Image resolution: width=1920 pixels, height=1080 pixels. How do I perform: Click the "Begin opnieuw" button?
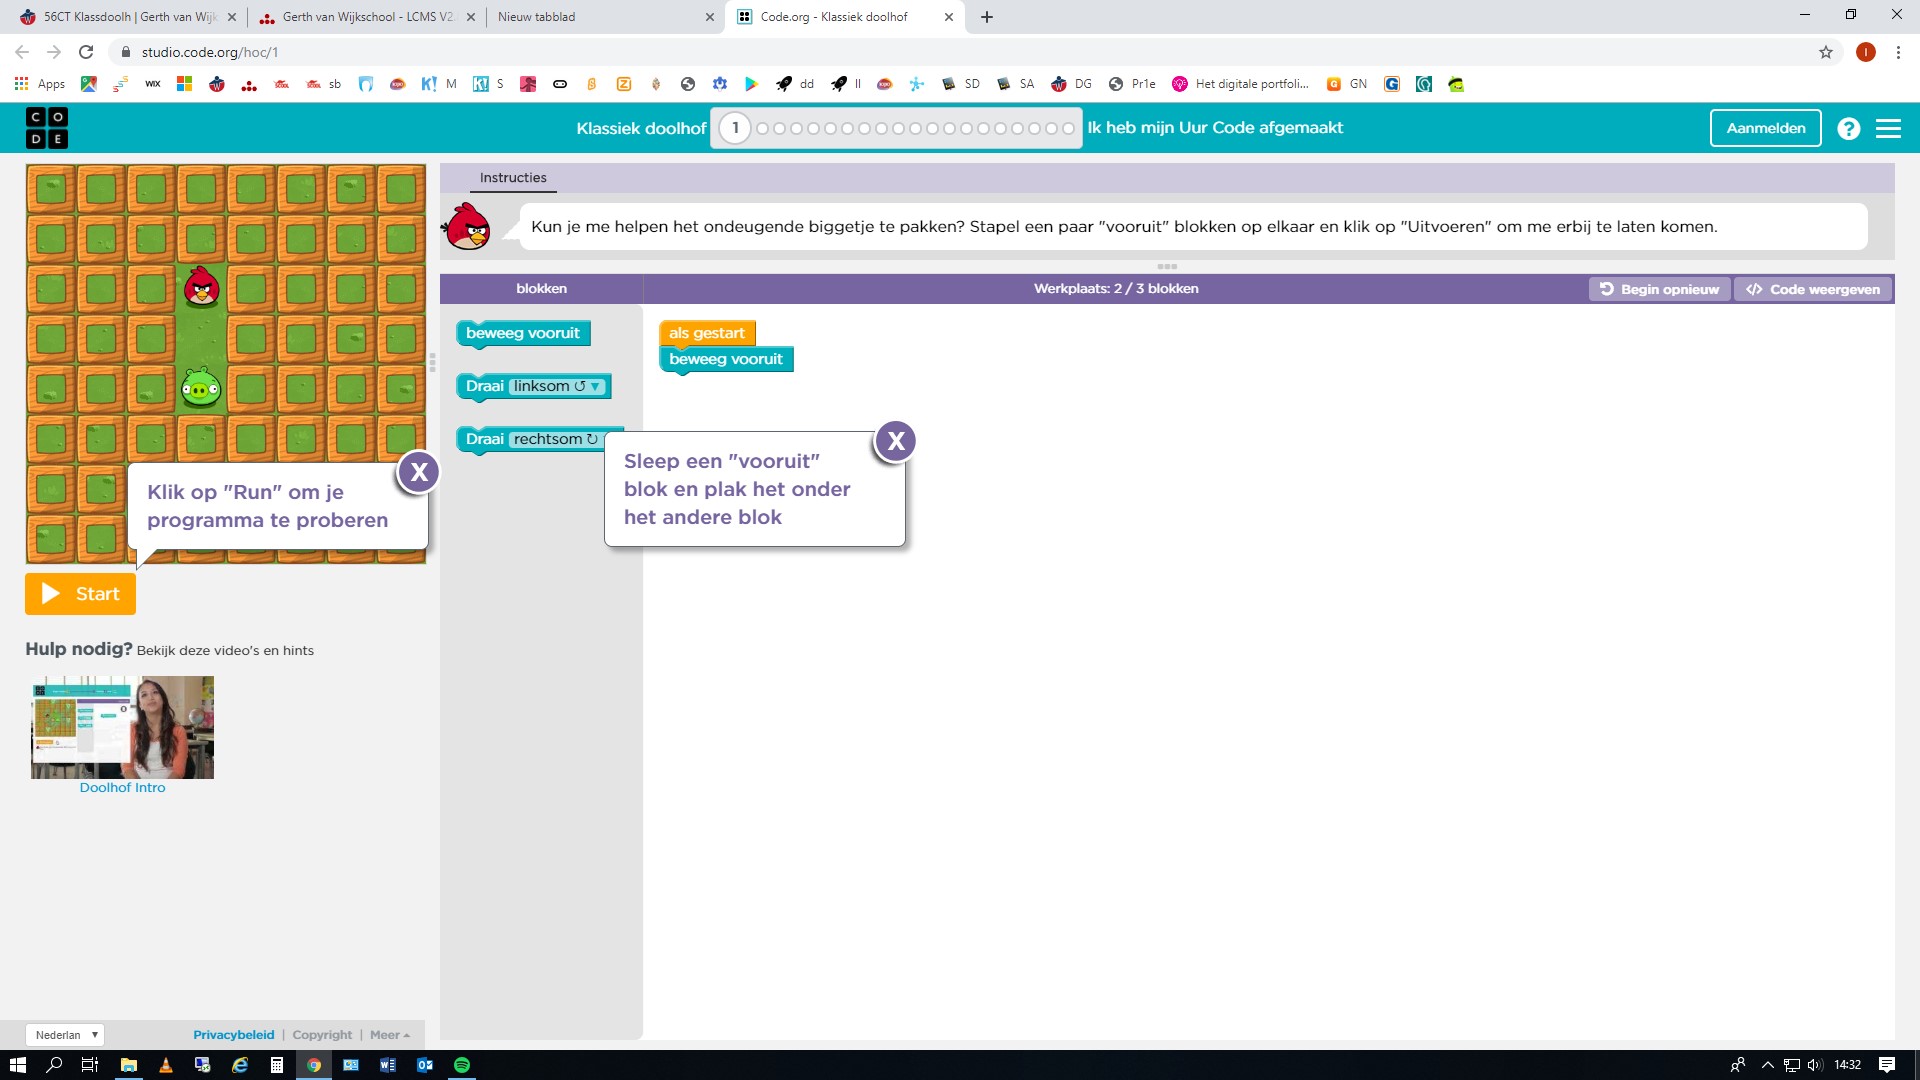[1659, 289]
